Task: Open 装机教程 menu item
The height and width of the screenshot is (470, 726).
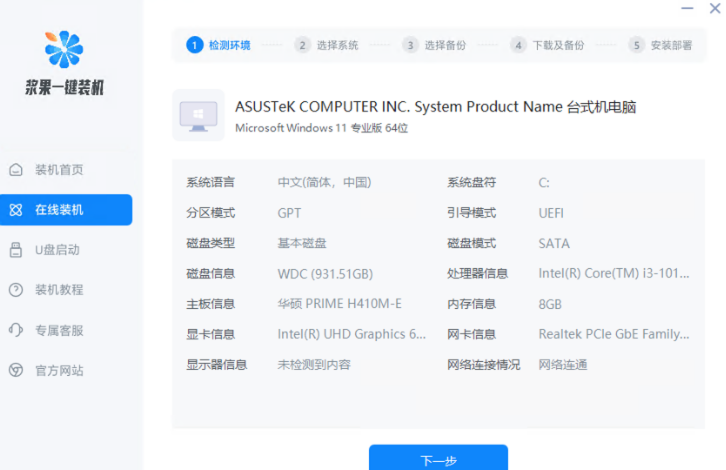Action: 66,290
